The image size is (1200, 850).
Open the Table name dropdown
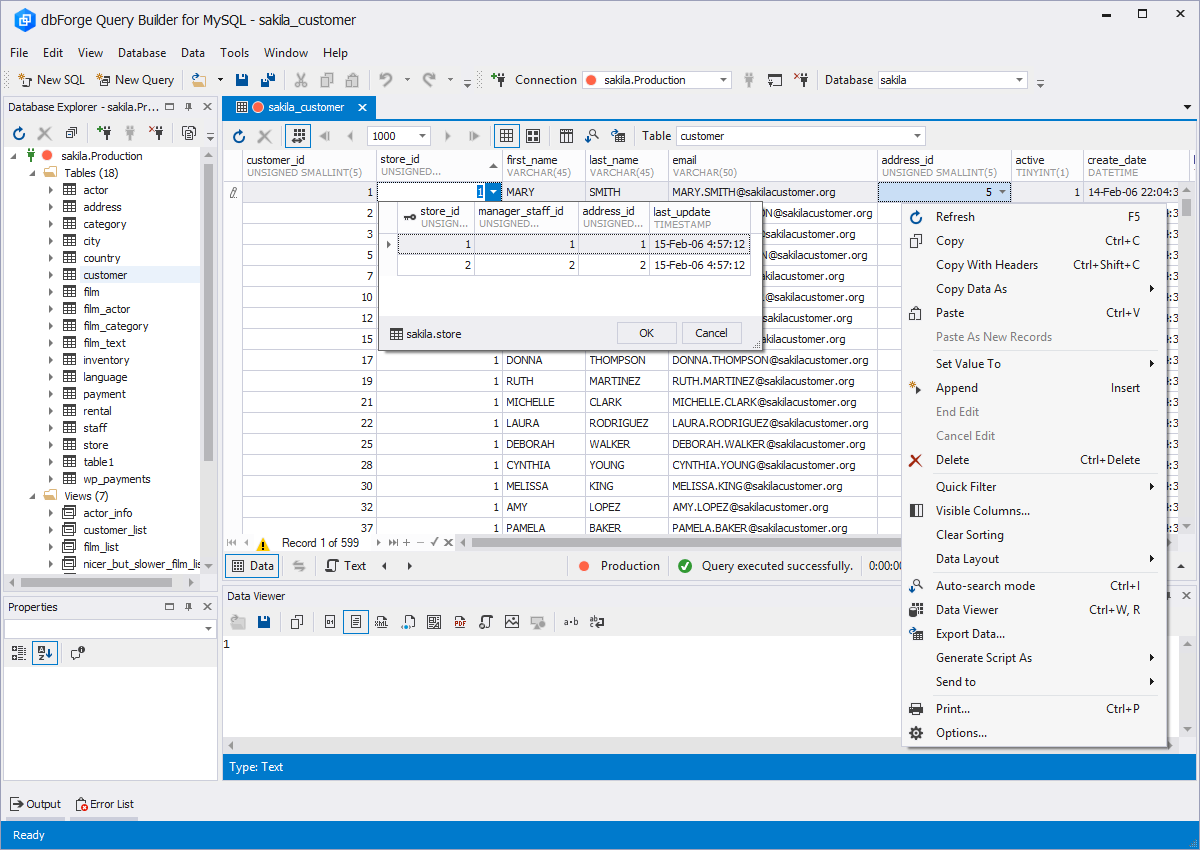tap(917, 136)
